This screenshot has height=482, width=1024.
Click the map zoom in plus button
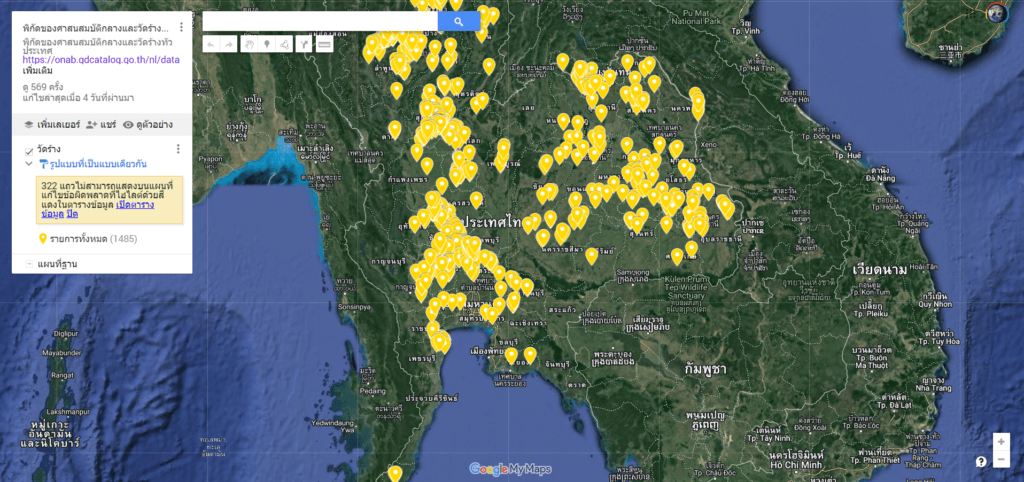(x=1001, y=441)
